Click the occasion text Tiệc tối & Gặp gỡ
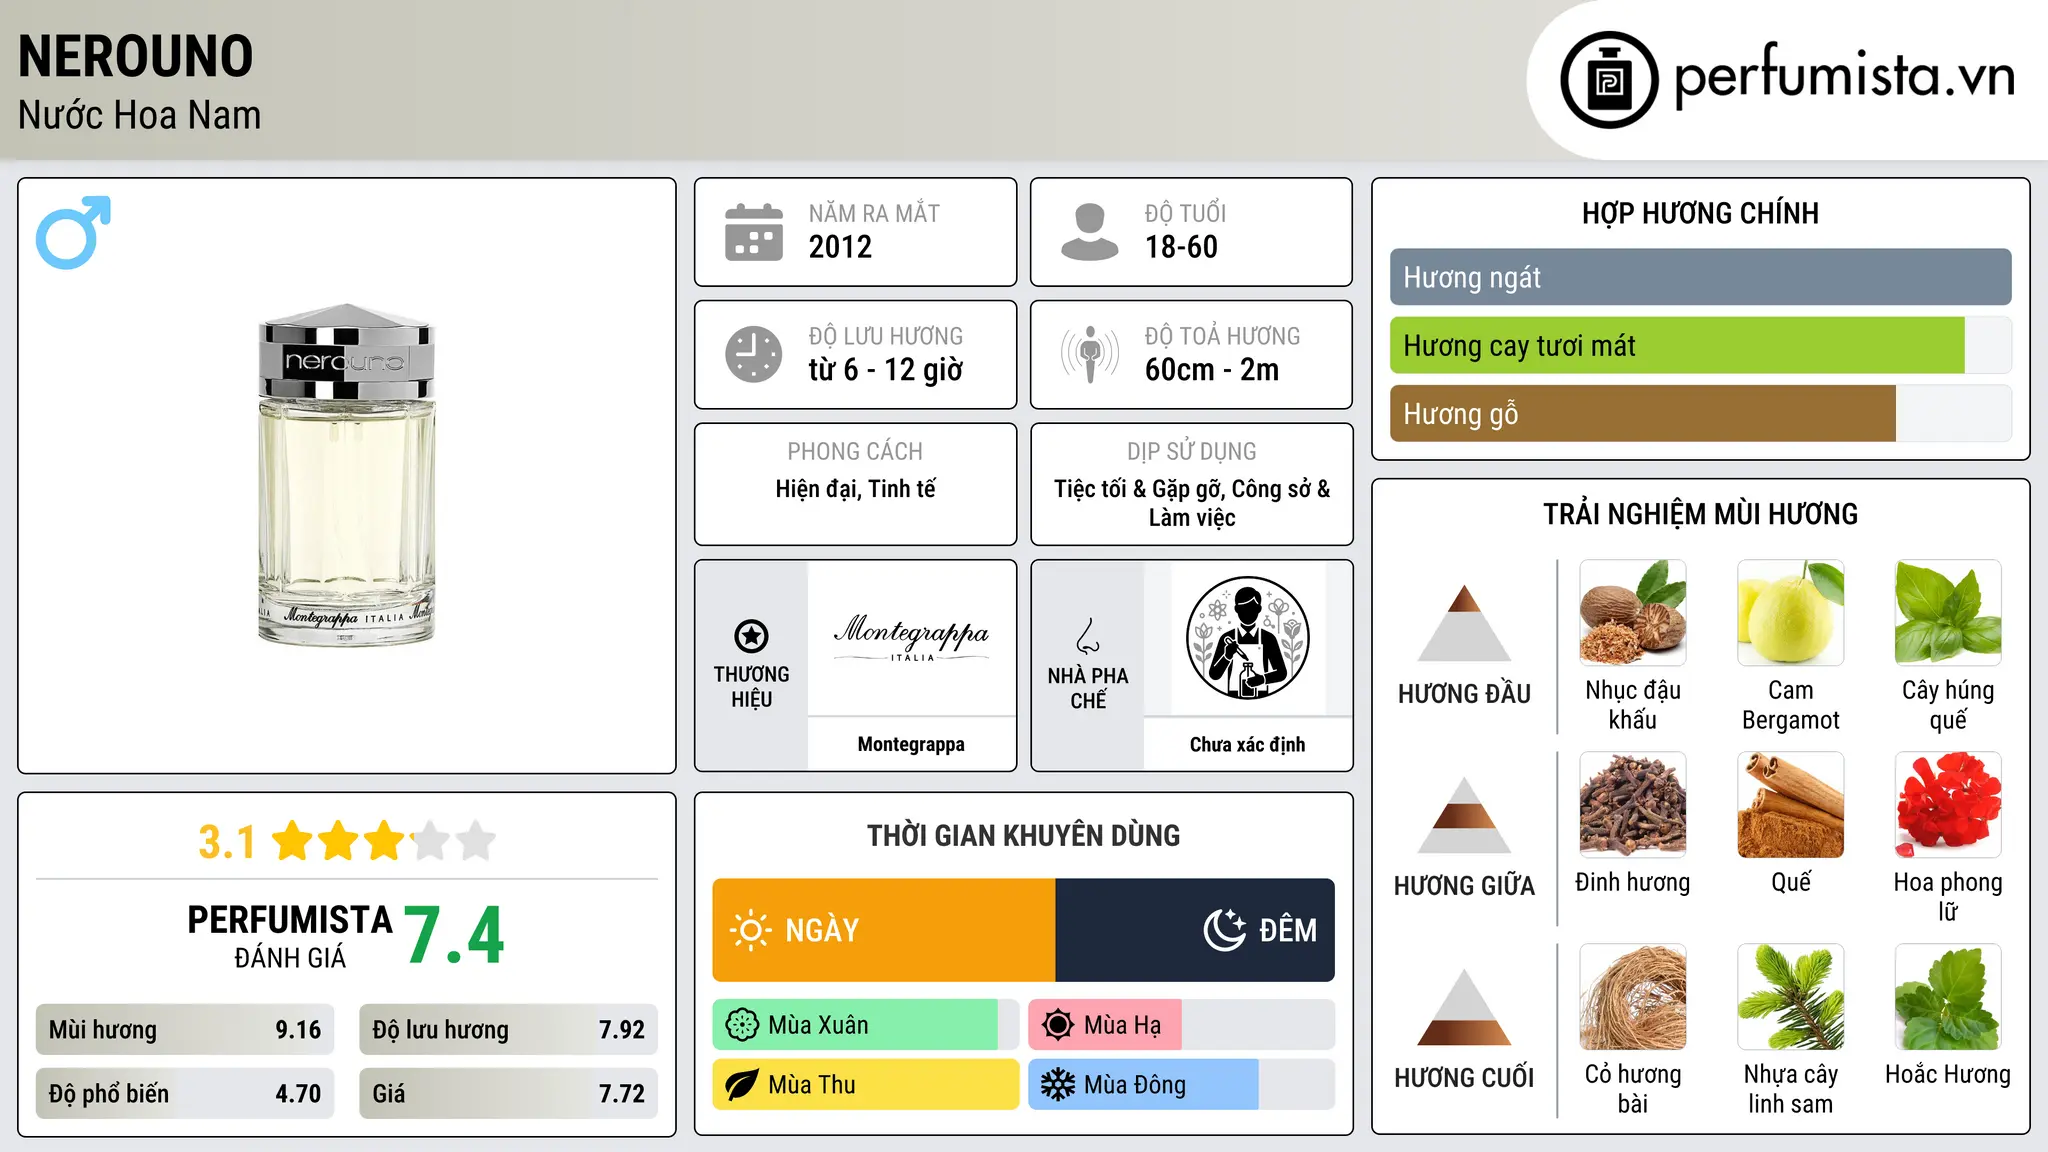 [1138, 489]
